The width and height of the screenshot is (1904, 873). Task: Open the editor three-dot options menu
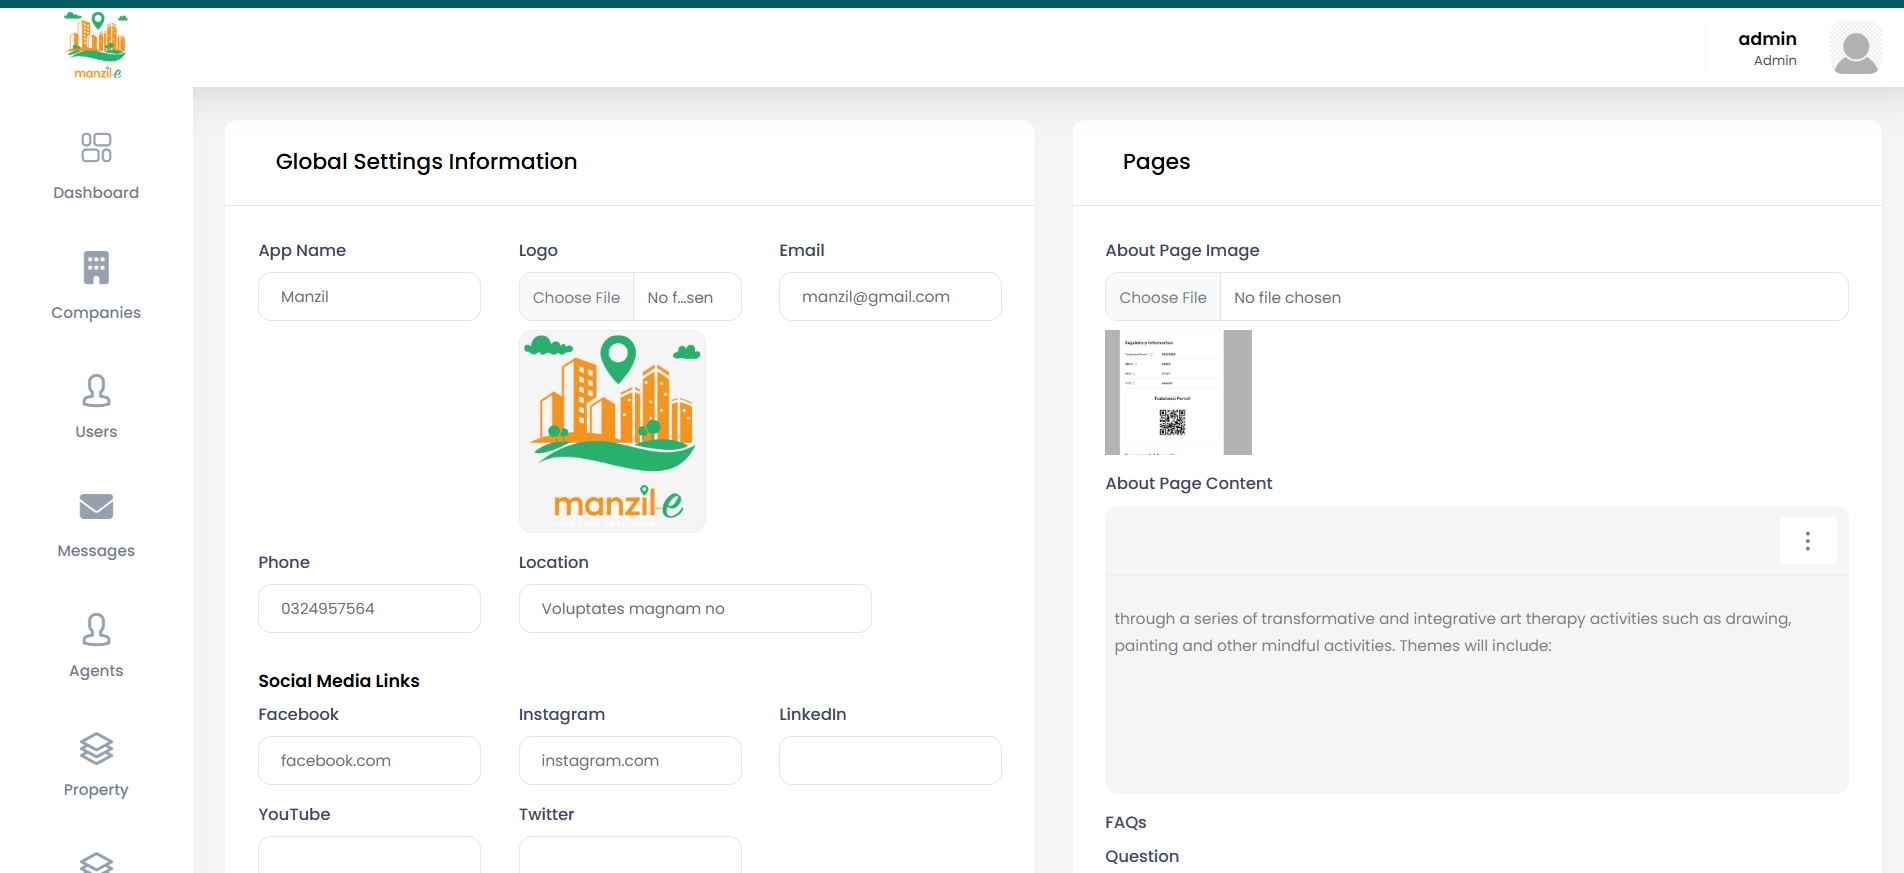pyautogui.click(x=1807, y=541)
